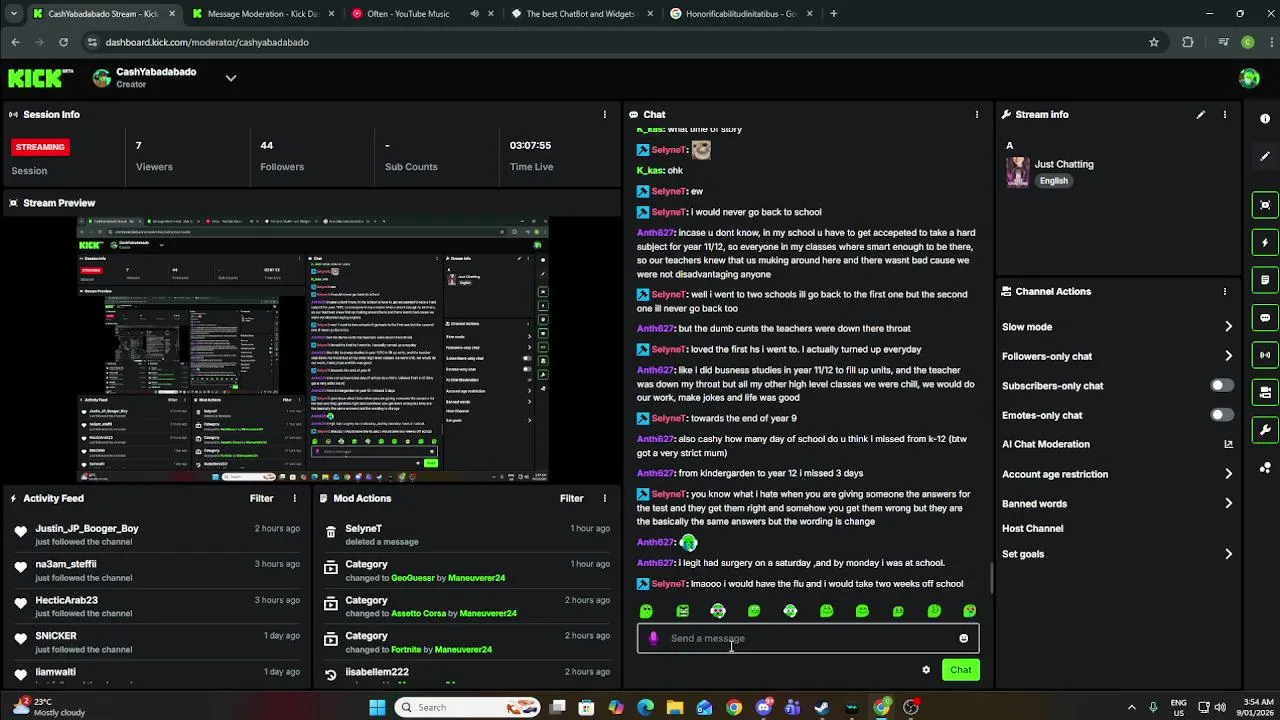The width and height of the screenshot is (1280, 720).
Task: Toggle the chat bubble sidebar icon
Action: pyautogui.click(x=1265, y=318)
